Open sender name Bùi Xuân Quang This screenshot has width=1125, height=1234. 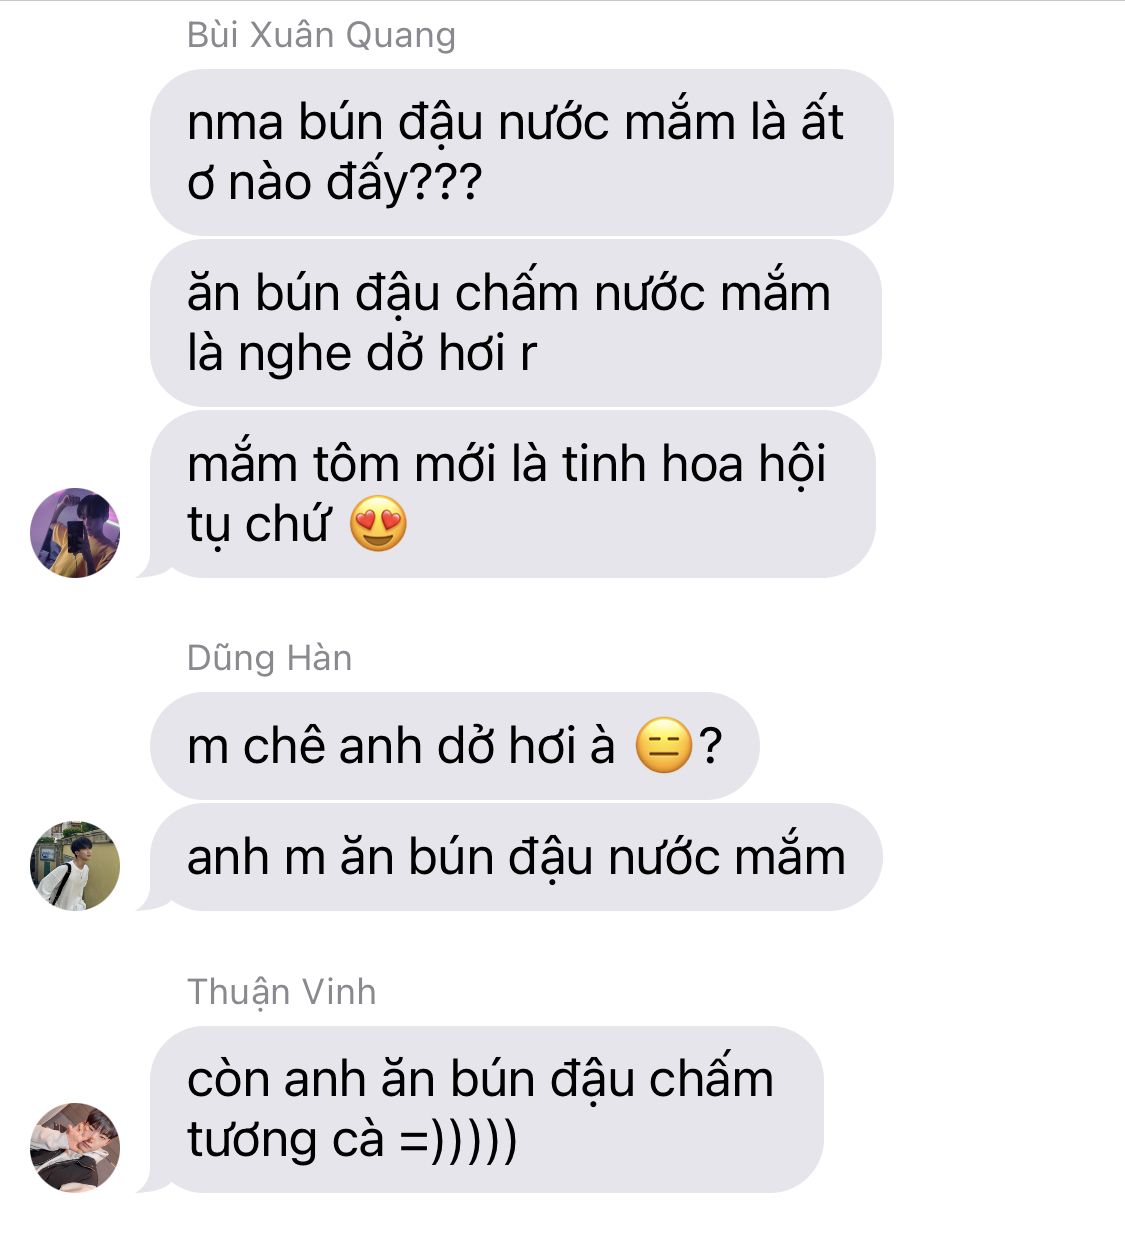[x=321, y=35]
